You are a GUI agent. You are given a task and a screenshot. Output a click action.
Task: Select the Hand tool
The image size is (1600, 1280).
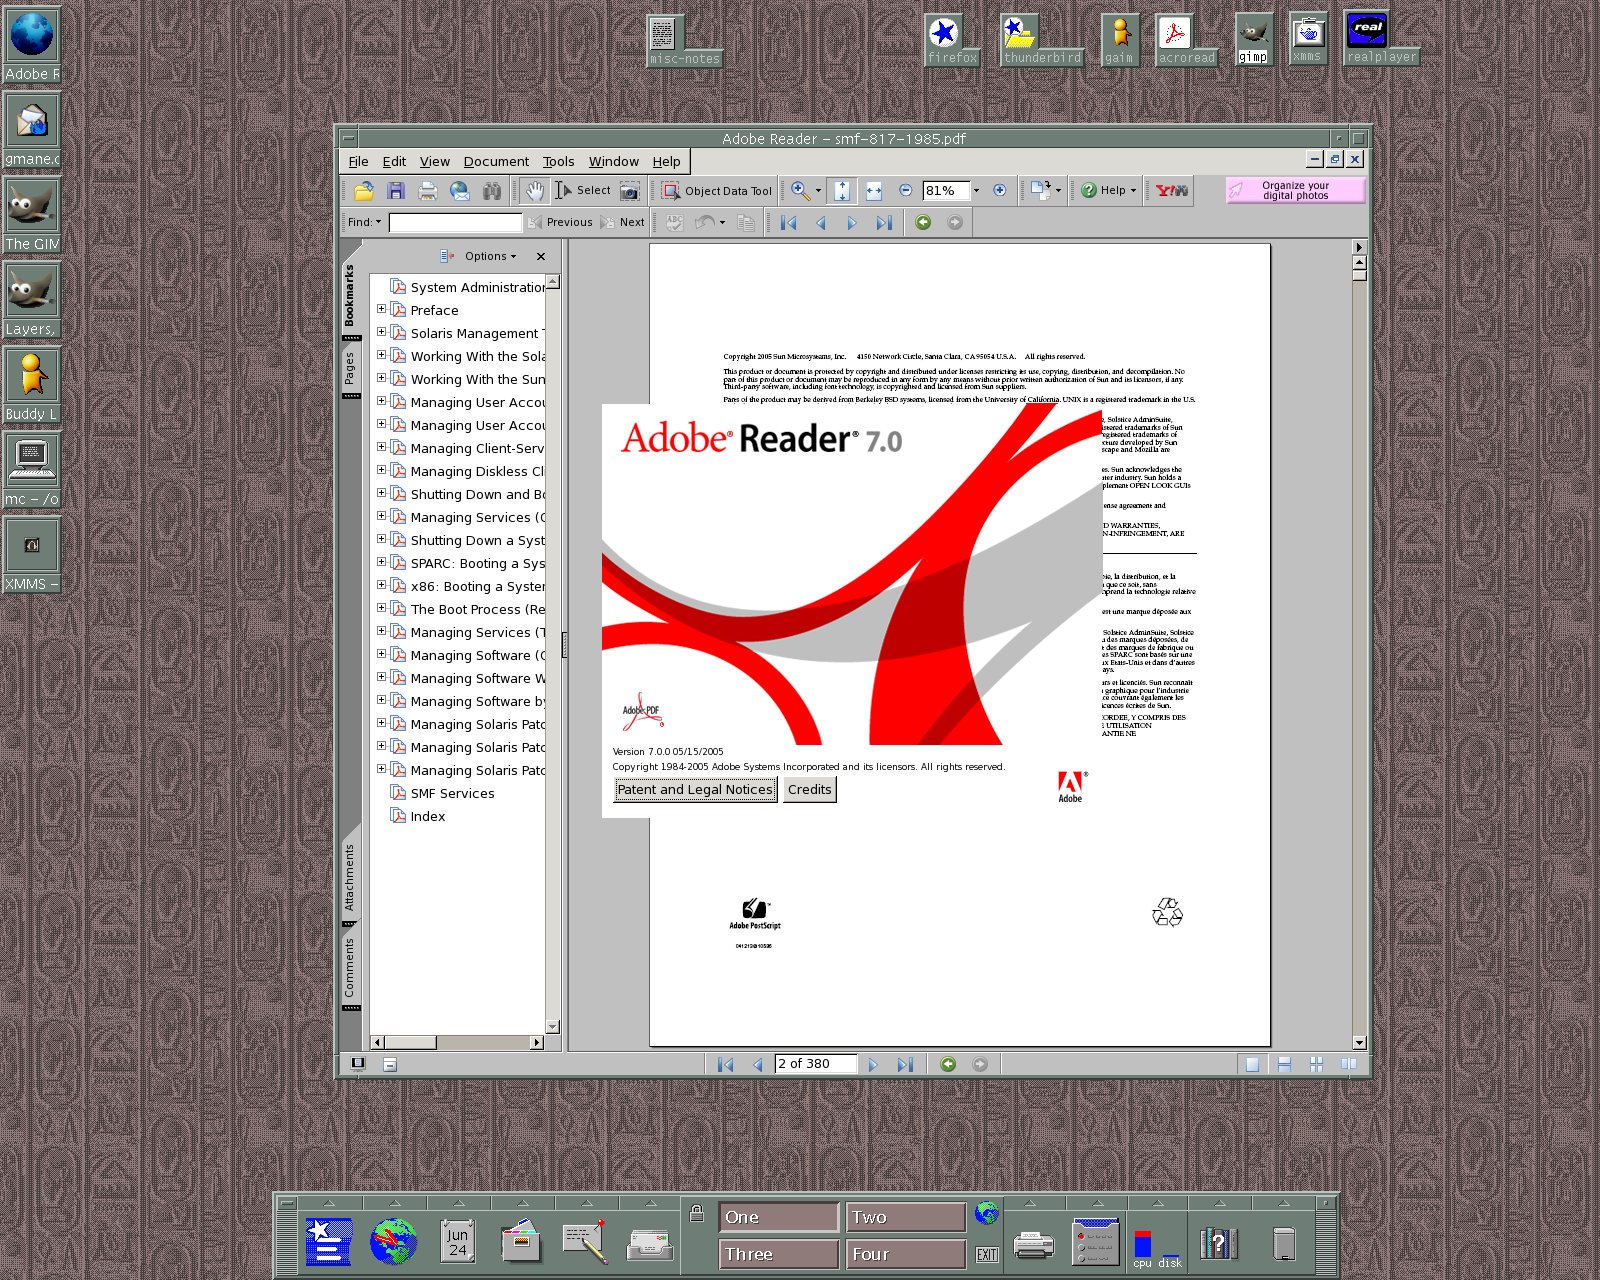[x=535, y=190]
